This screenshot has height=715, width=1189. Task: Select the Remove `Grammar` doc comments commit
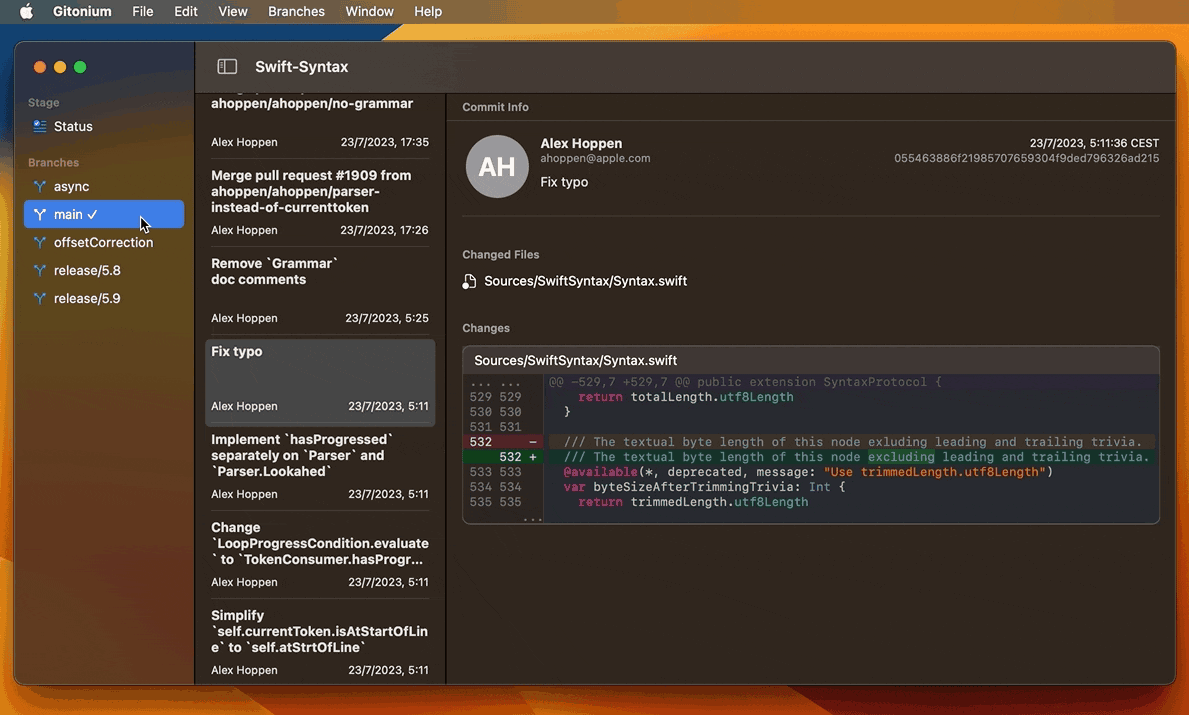click(x=320, y=290)
